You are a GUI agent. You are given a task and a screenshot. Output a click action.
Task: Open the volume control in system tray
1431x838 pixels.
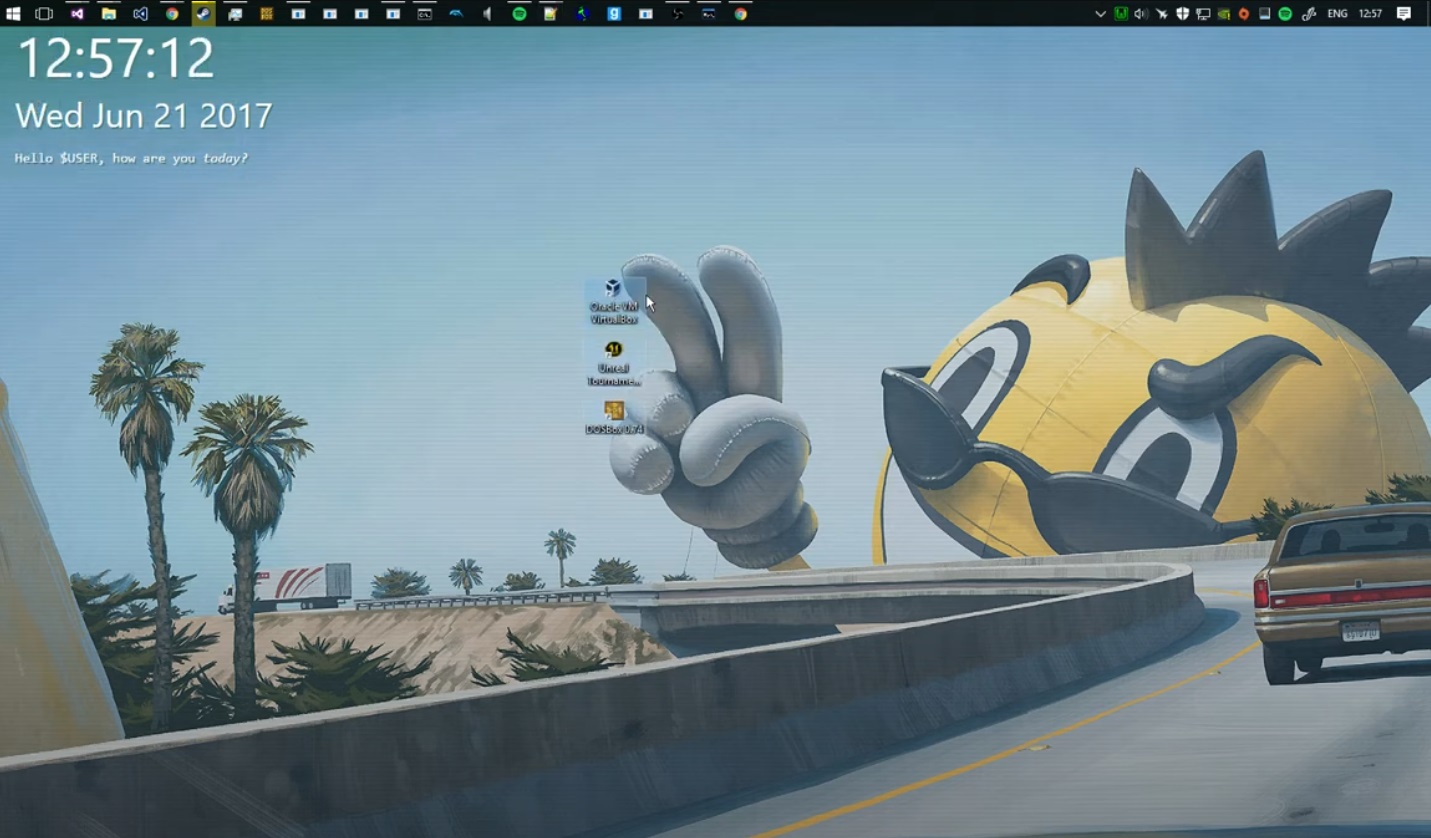point(1141,14)
